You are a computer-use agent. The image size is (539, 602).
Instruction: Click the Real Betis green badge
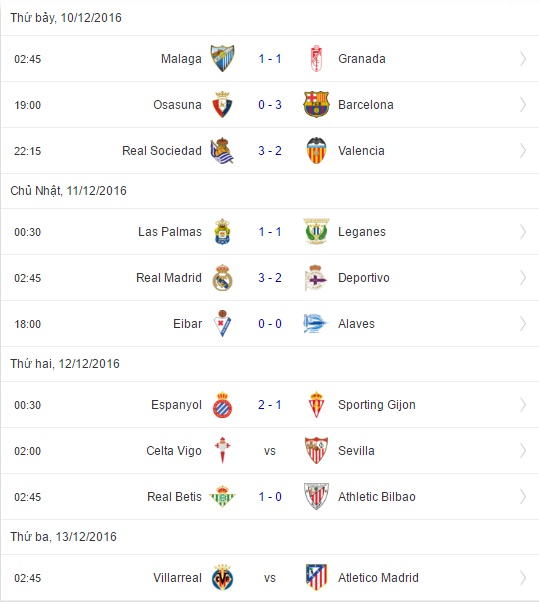[x=222, y=496]
